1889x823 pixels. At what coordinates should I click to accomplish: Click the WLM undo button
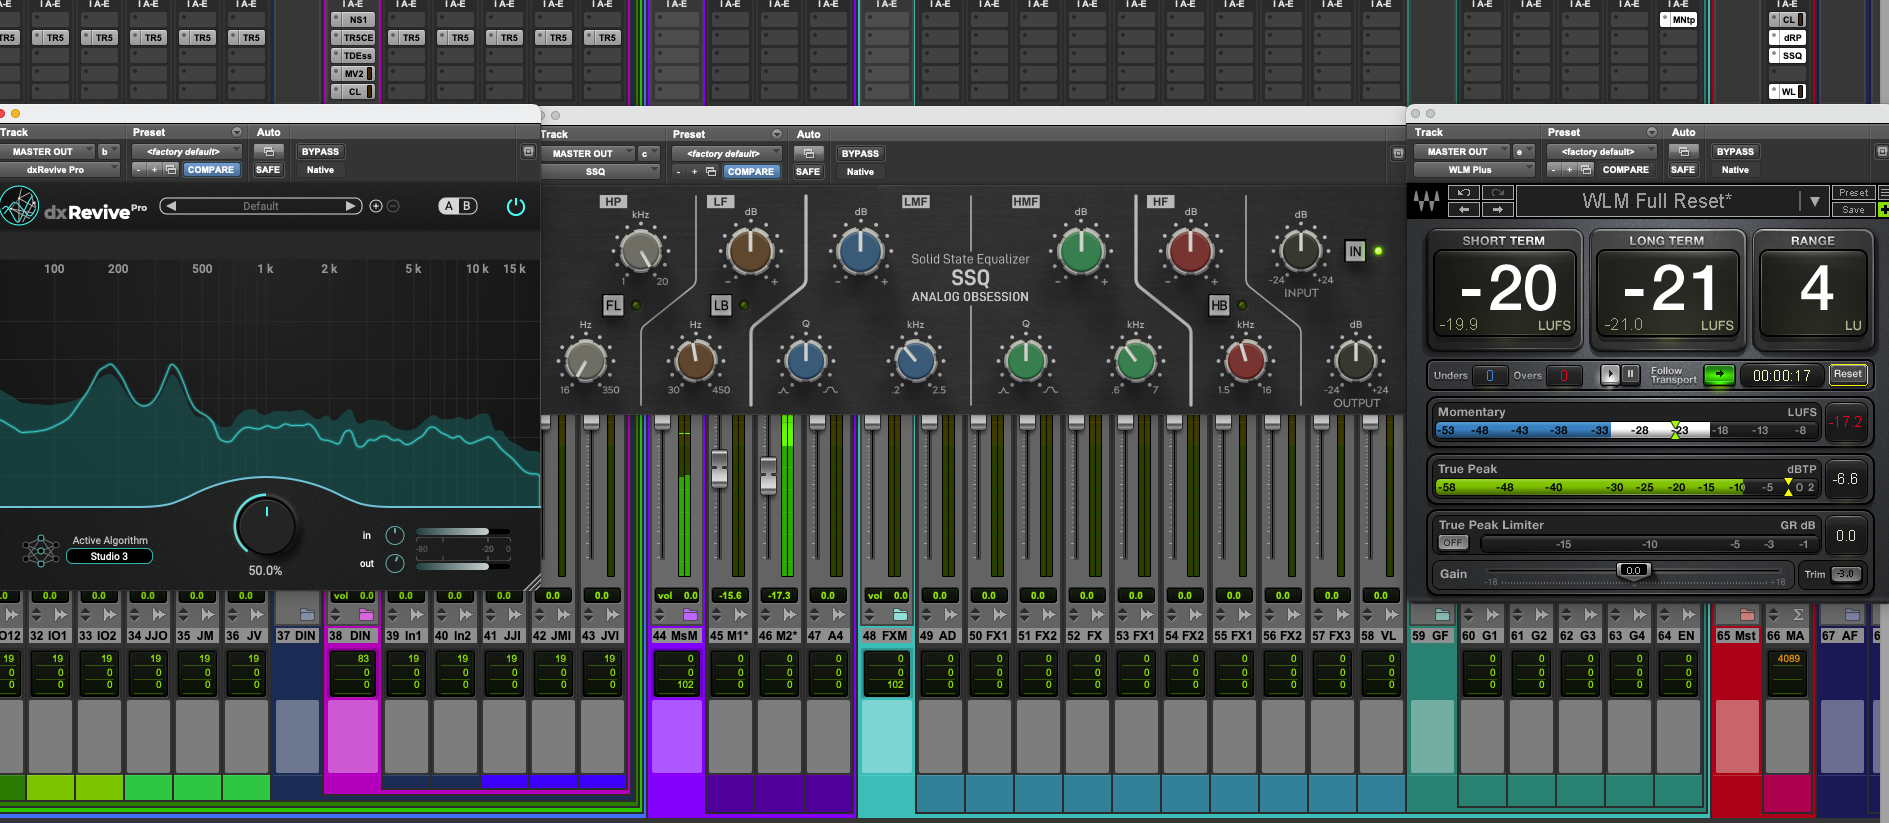[x=1464, y=193]
